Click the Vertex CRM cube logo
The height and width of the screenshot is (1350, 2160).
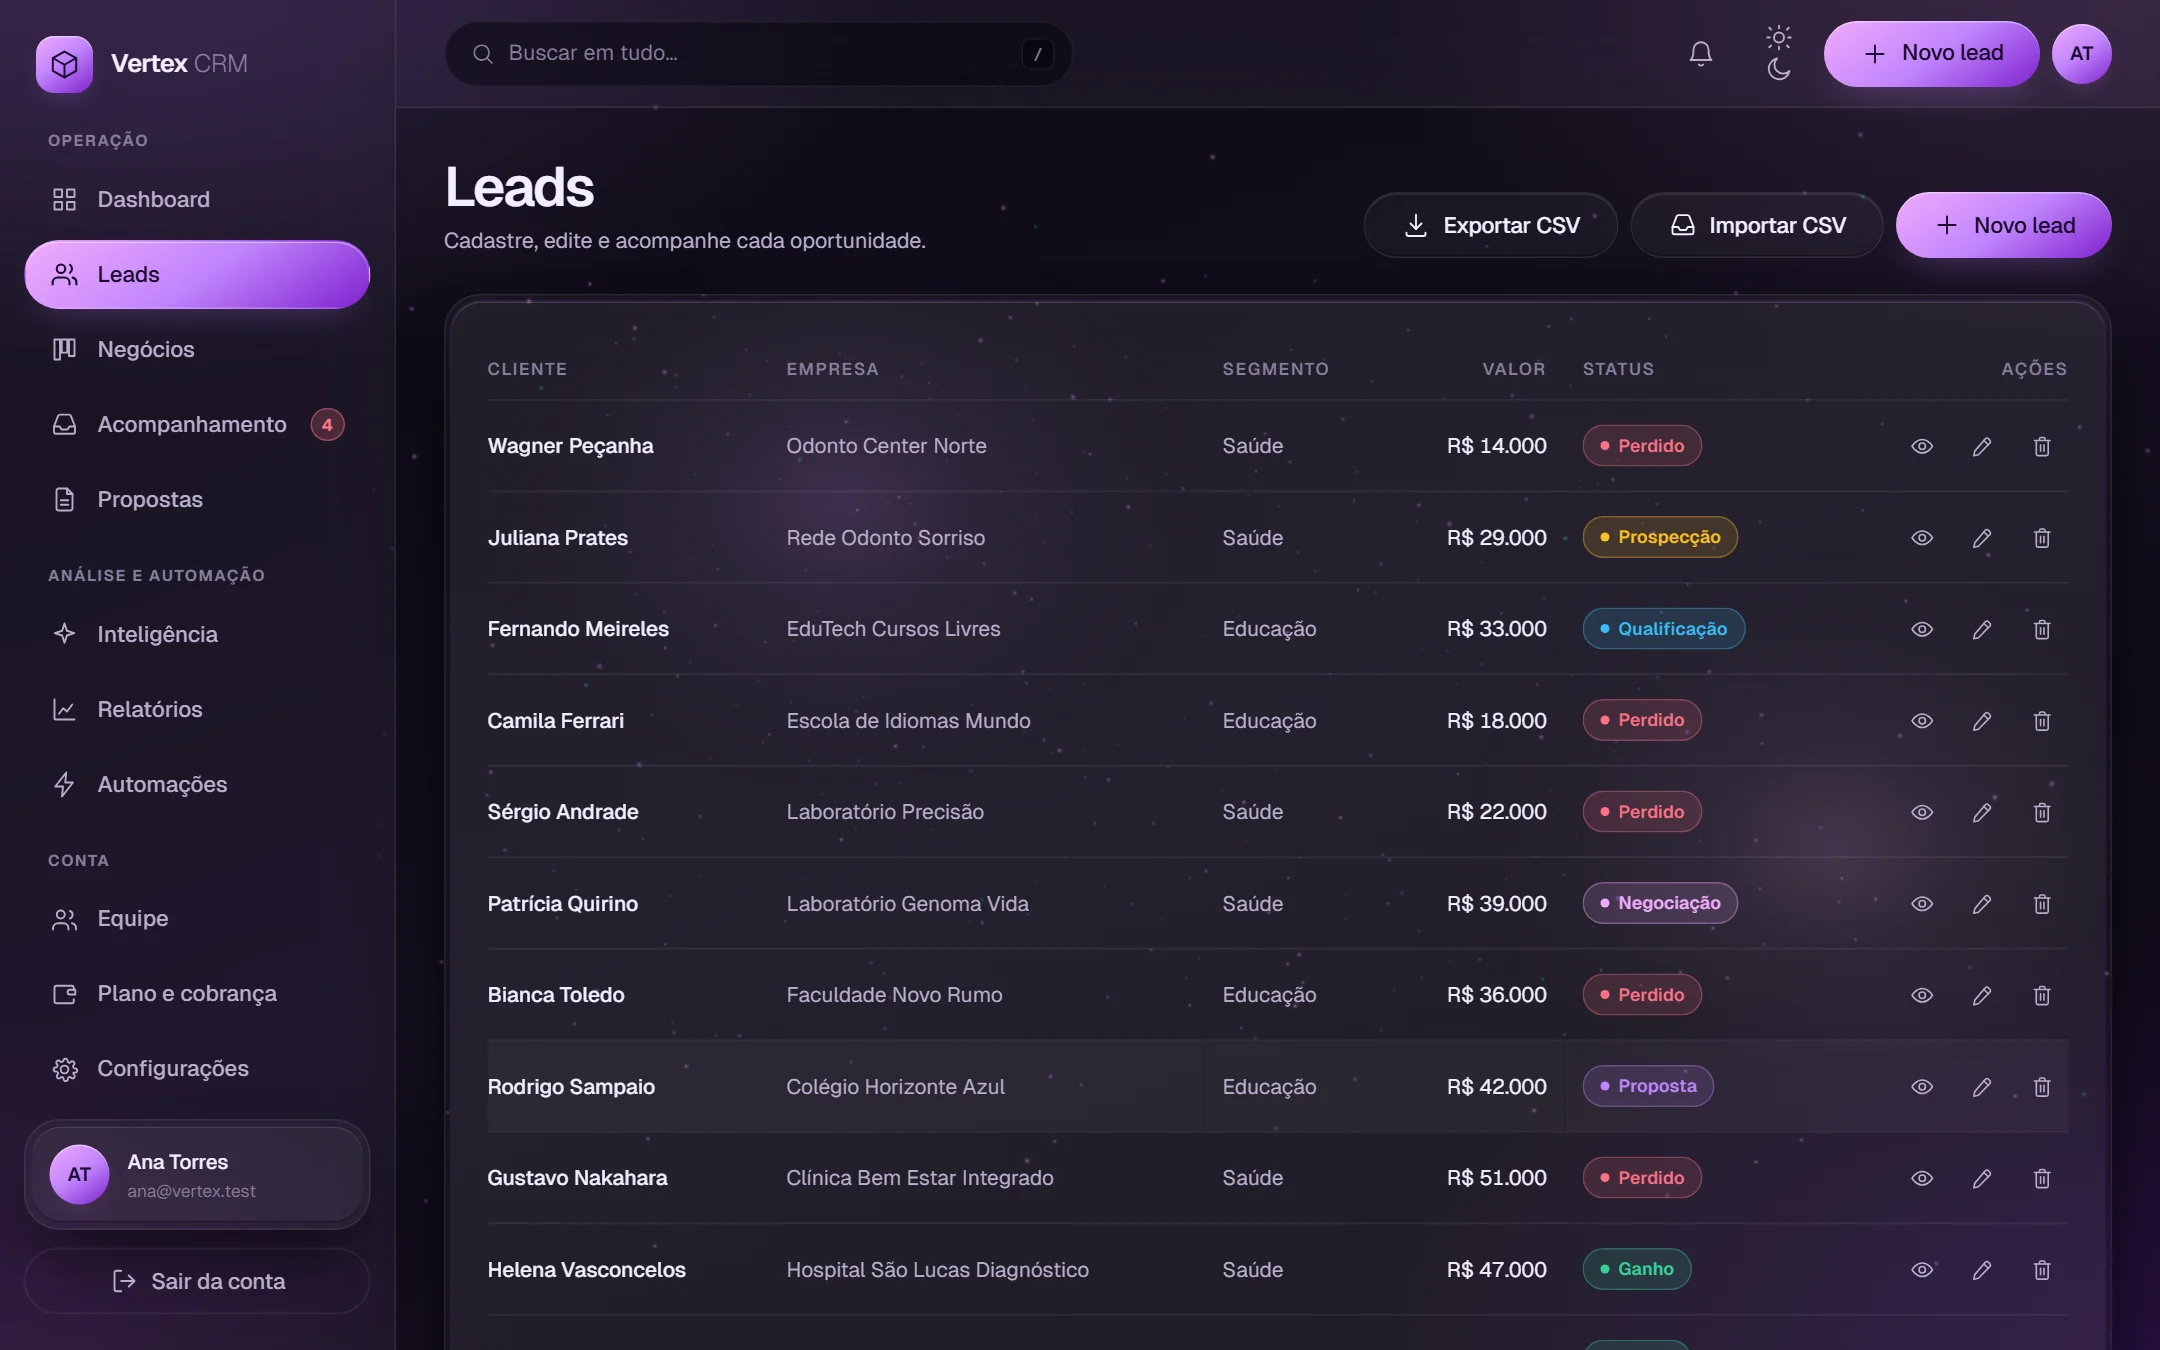pyautogui.click(x=64, y=64)
